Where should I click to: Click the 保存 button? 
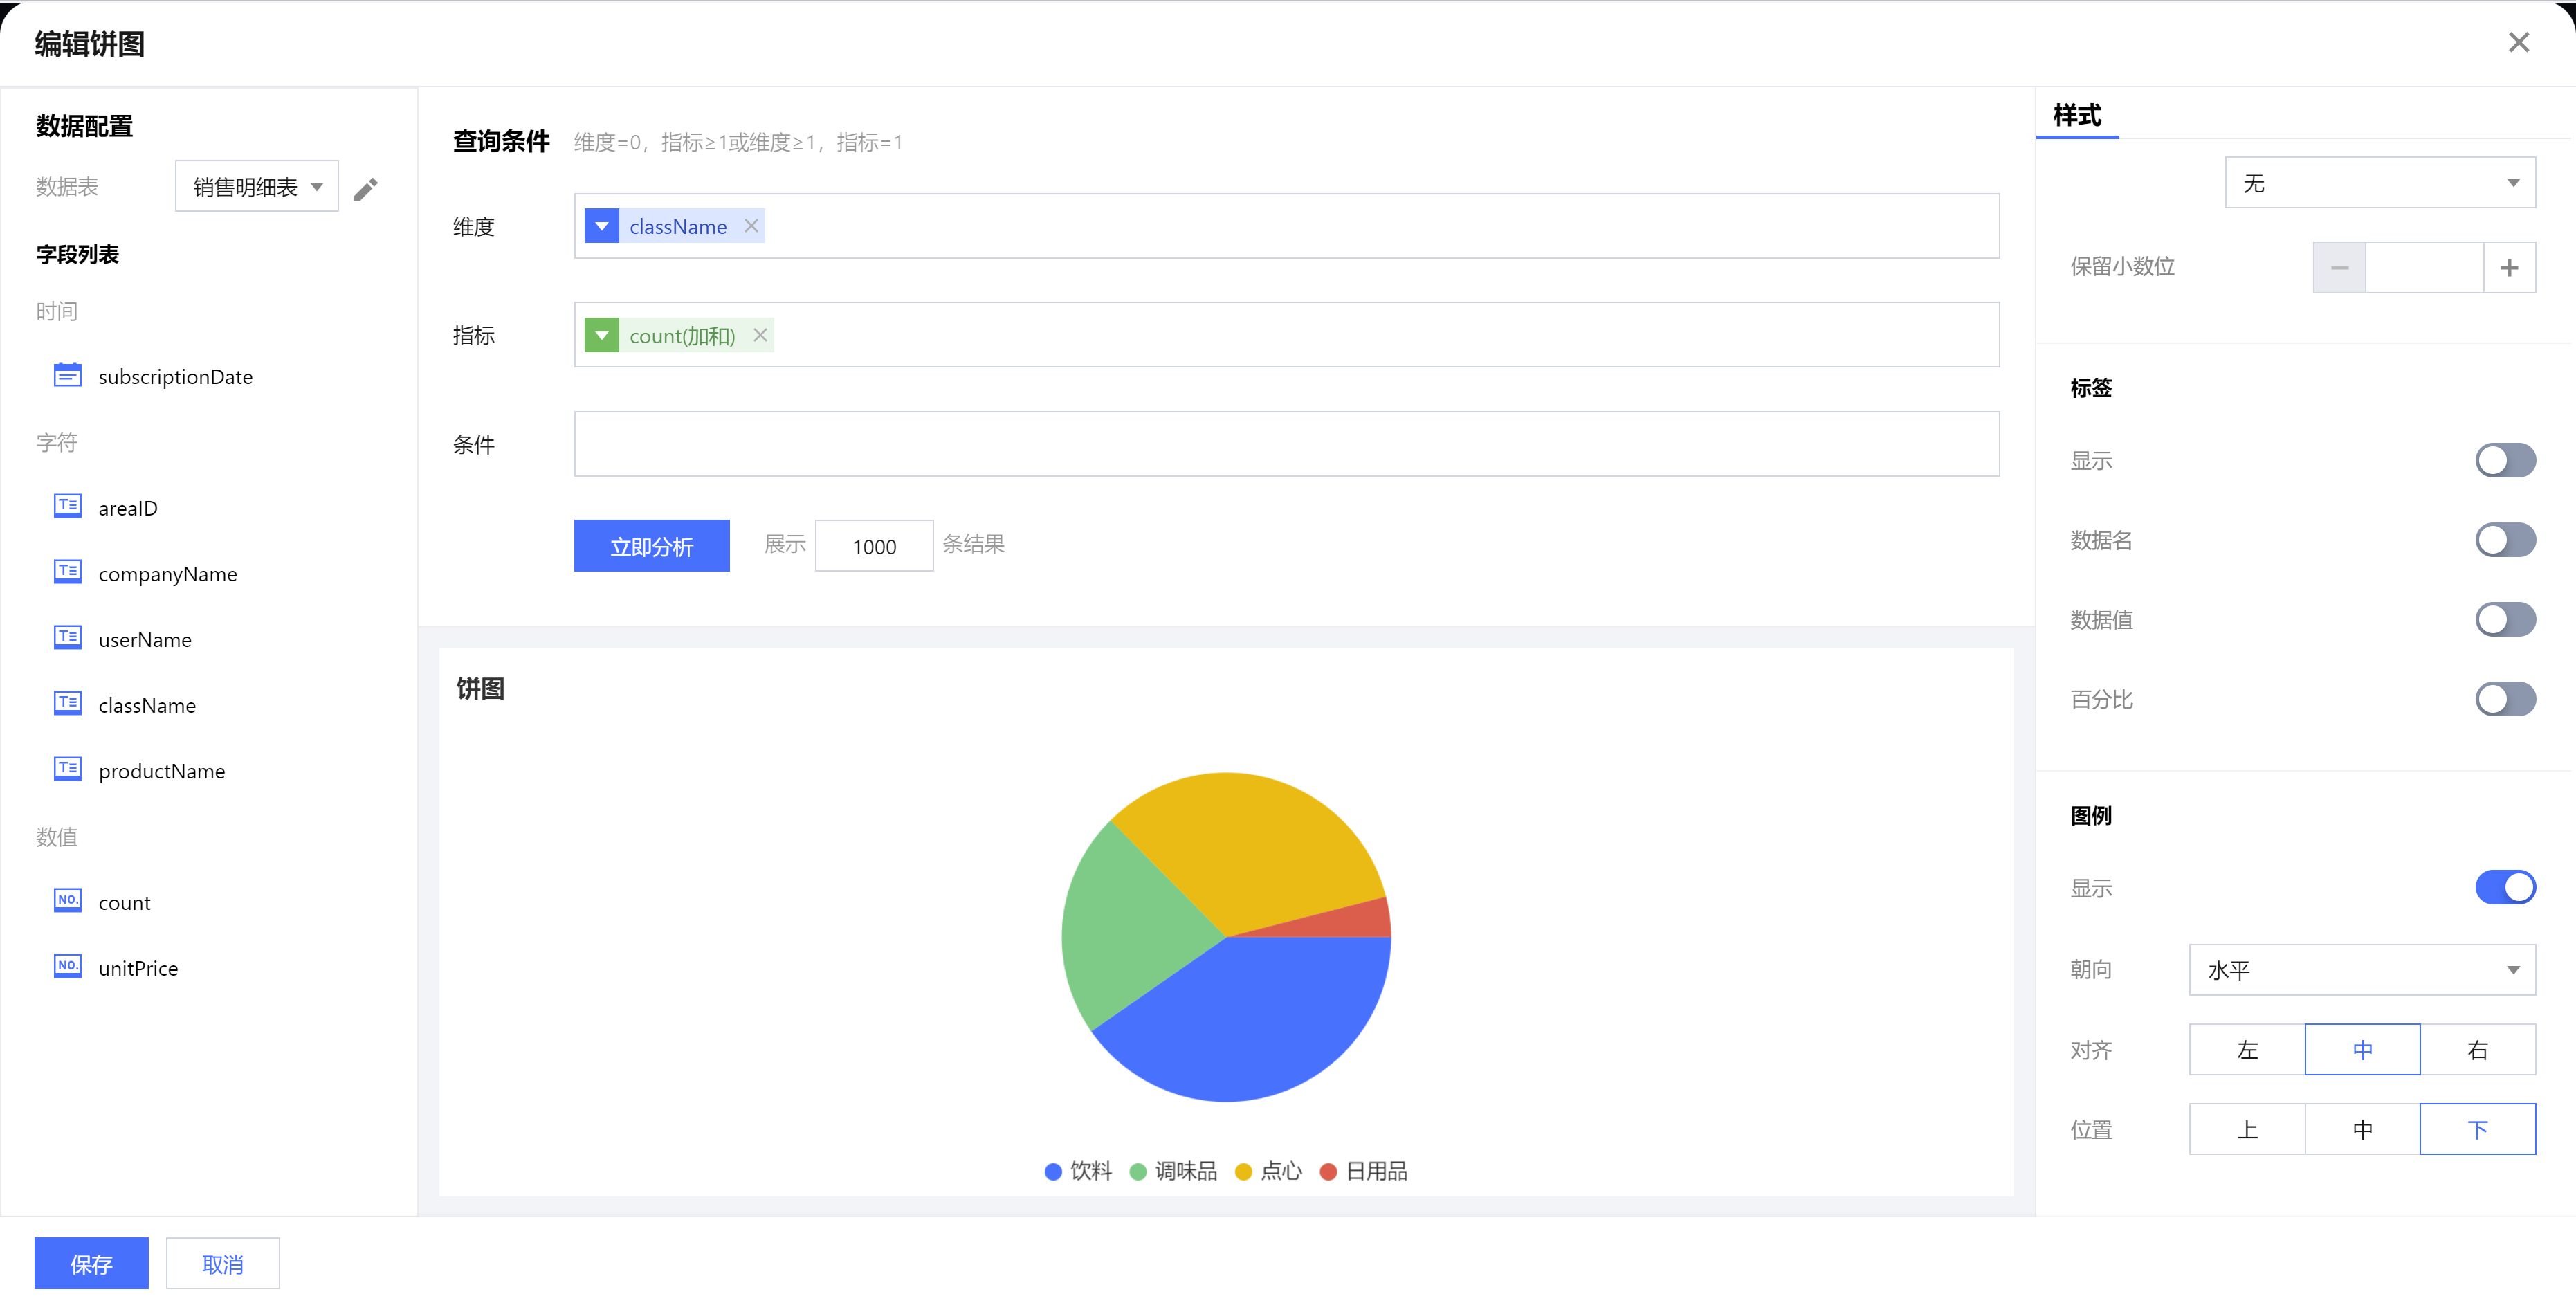(91, 1264)
